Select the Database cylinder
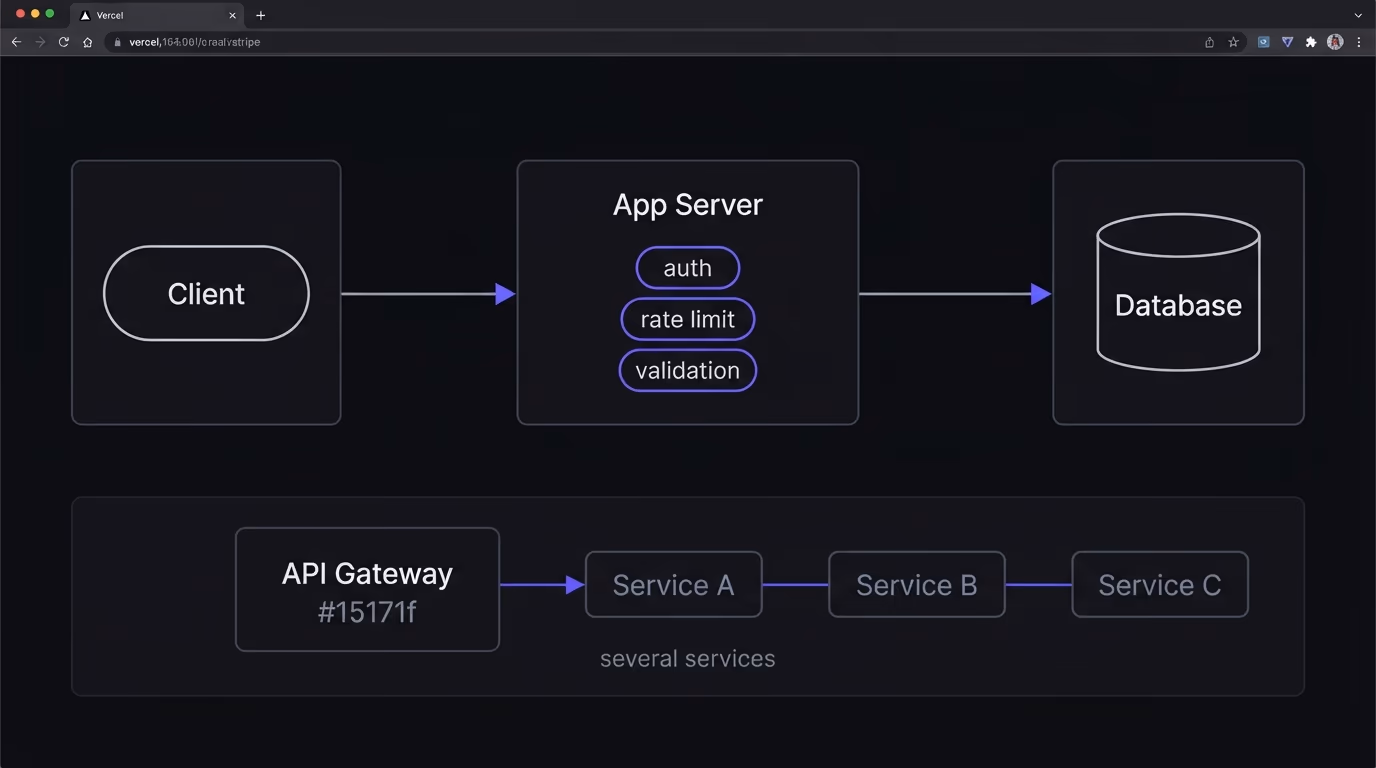The image size is (1376, 768). click(1178, 292)
